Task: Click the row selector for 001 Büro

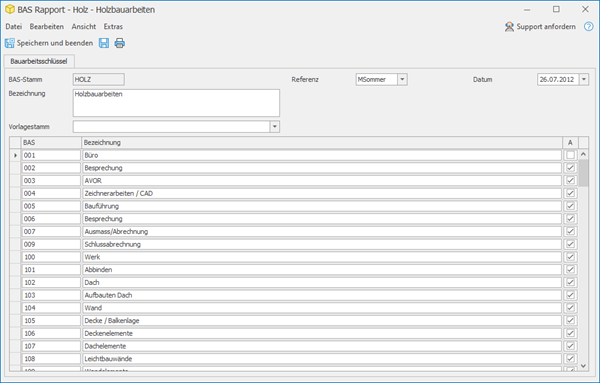Action: [15, 155]
